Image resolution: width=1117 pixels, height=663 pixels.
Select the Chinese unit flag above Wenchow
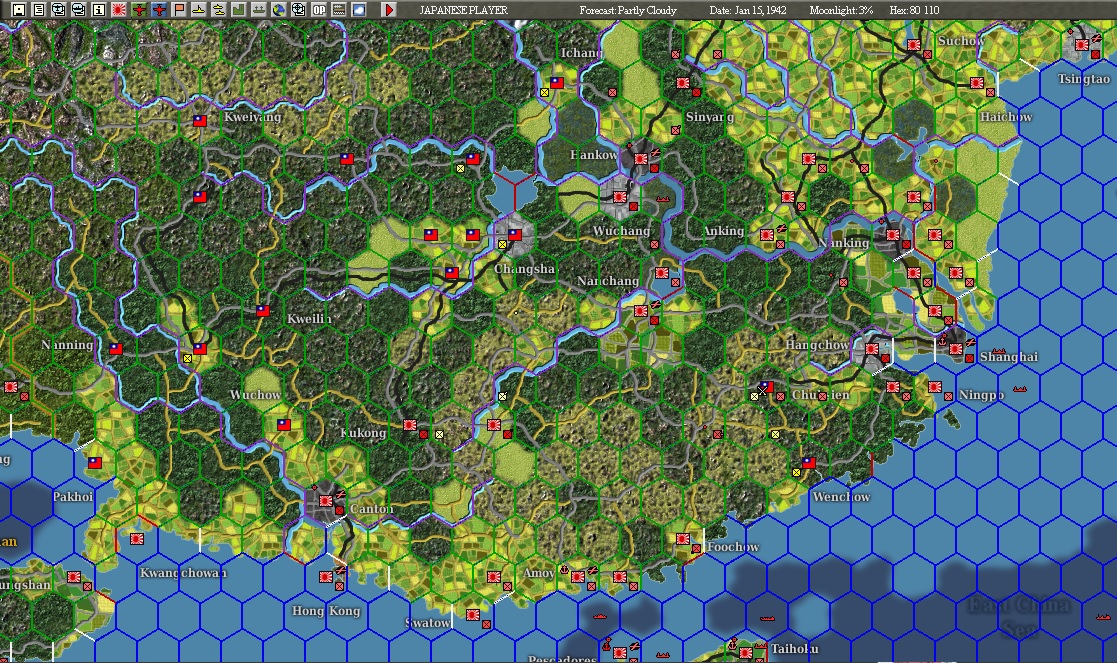coord(809,463)
